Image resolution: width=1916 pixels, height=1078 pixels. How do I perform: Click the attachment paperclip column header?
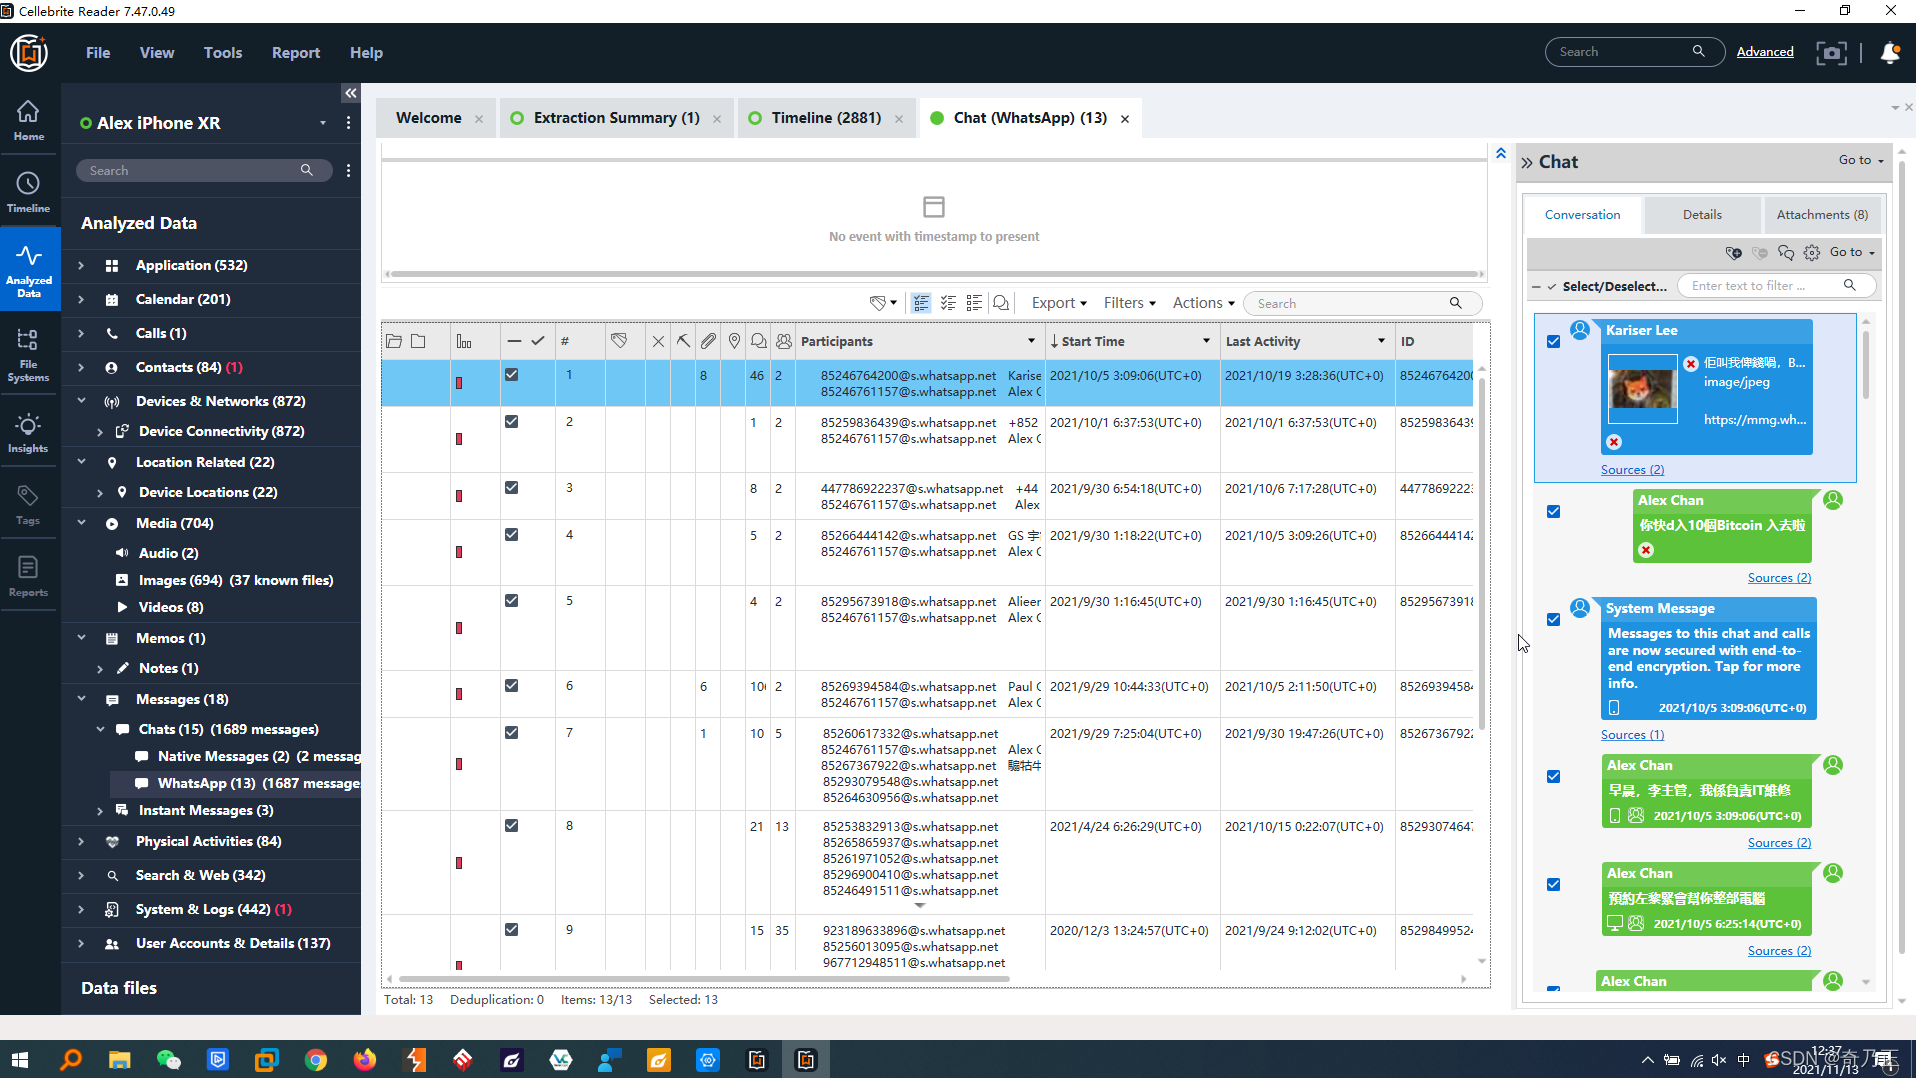point(708,341)
